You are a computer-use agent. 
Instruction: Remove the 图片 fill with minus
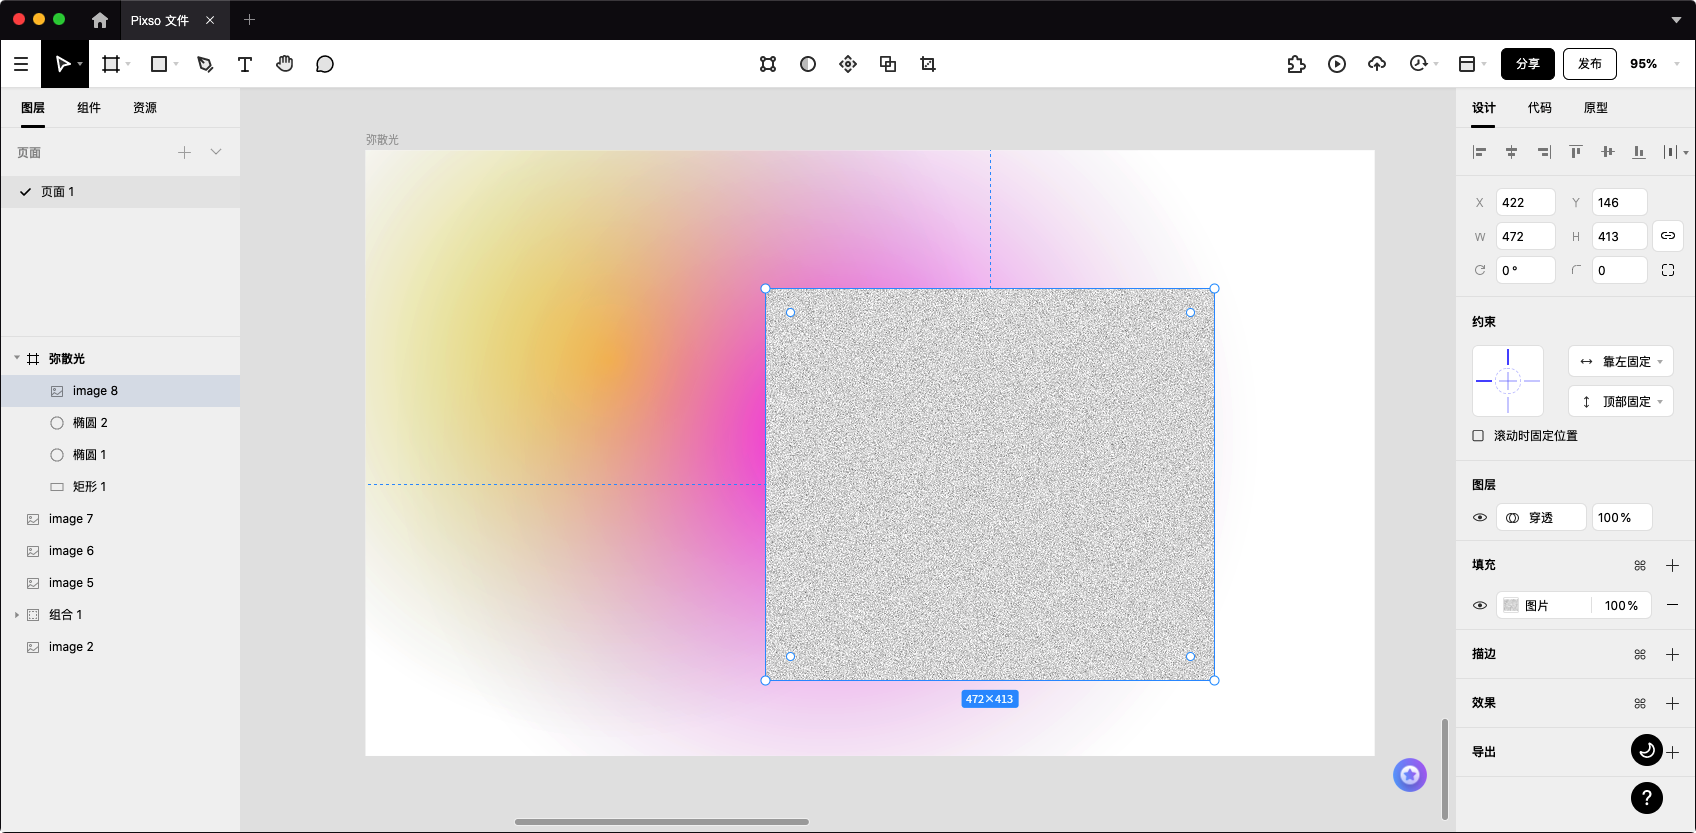1672,605
